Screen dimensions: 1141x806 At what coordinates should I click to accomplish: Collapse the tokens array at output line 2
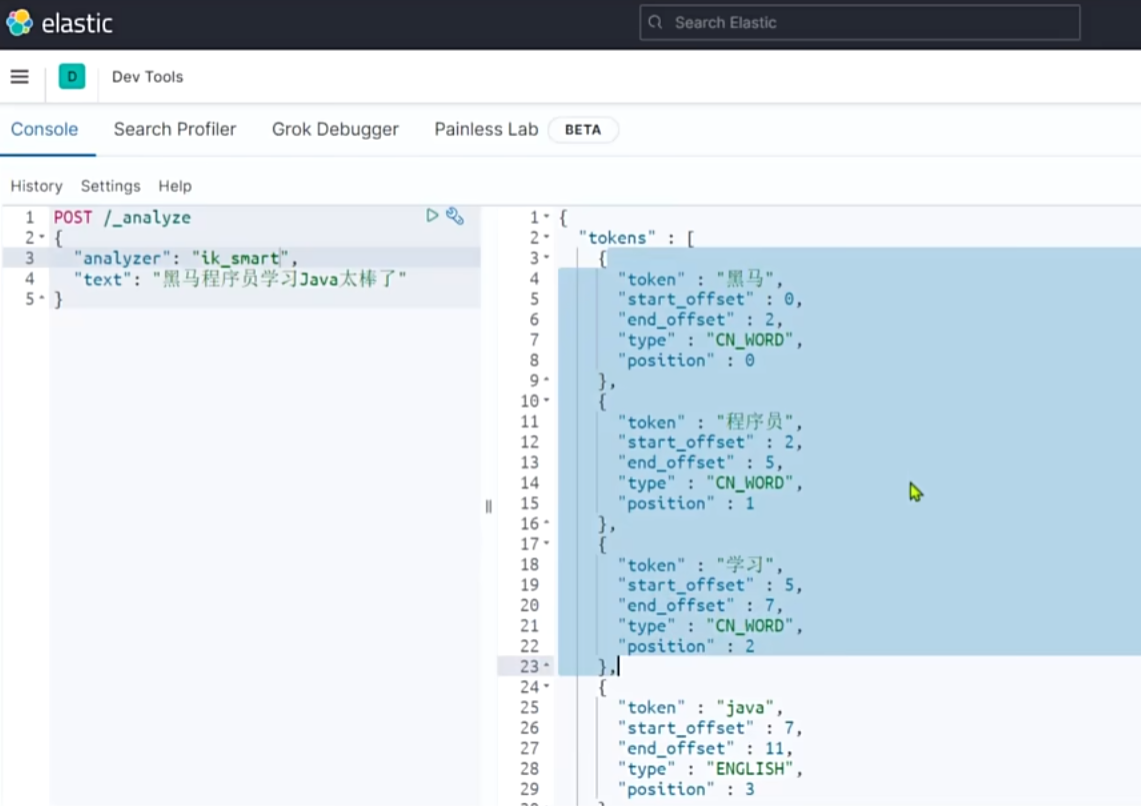(546, 237)
